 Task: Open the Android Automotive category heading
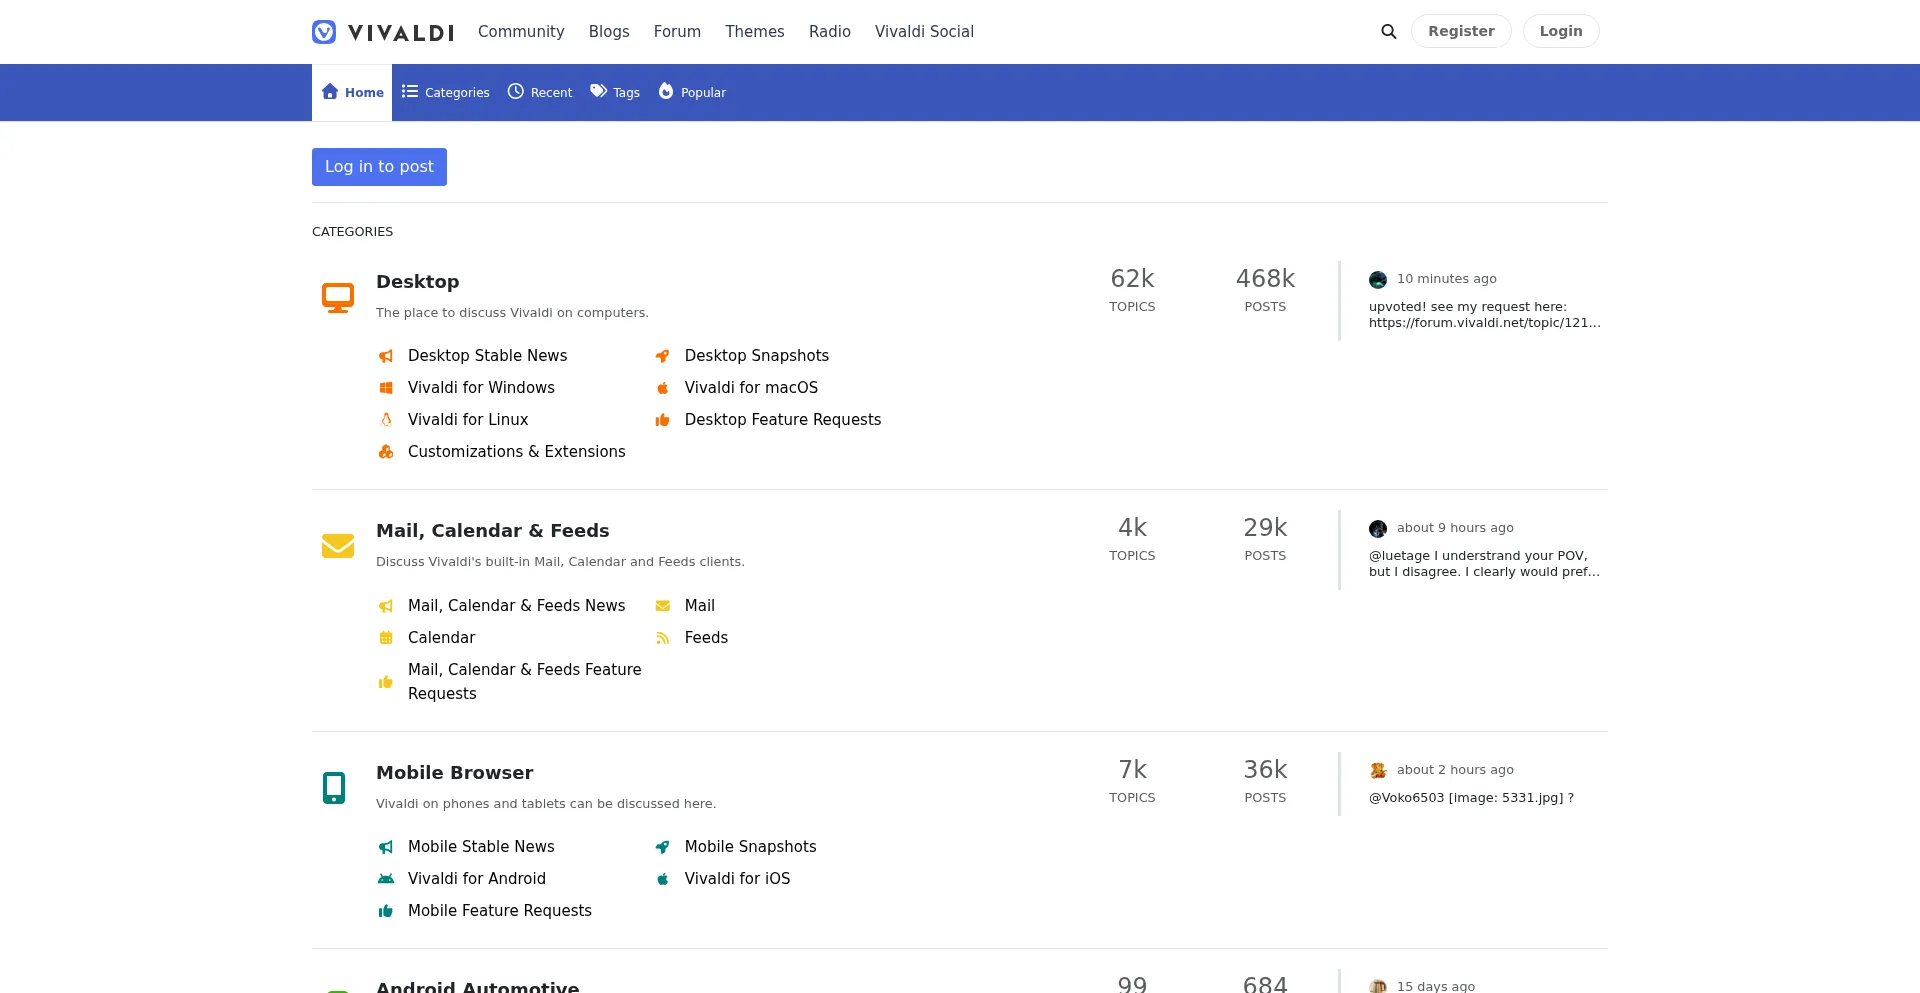478,986
